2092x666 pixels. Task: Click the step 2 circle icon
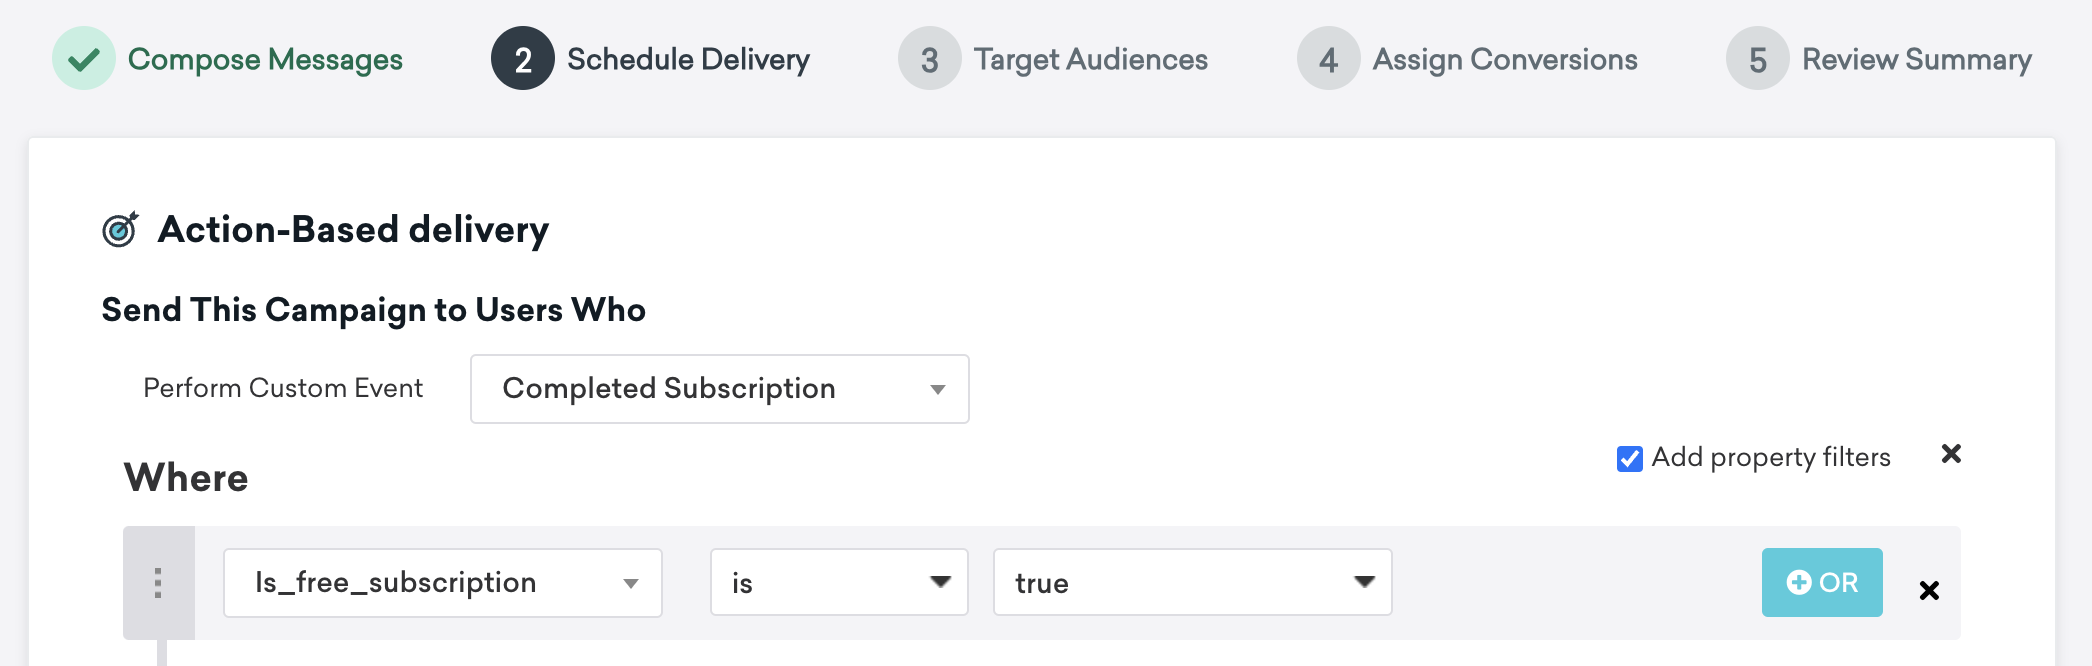click(523, 59)
